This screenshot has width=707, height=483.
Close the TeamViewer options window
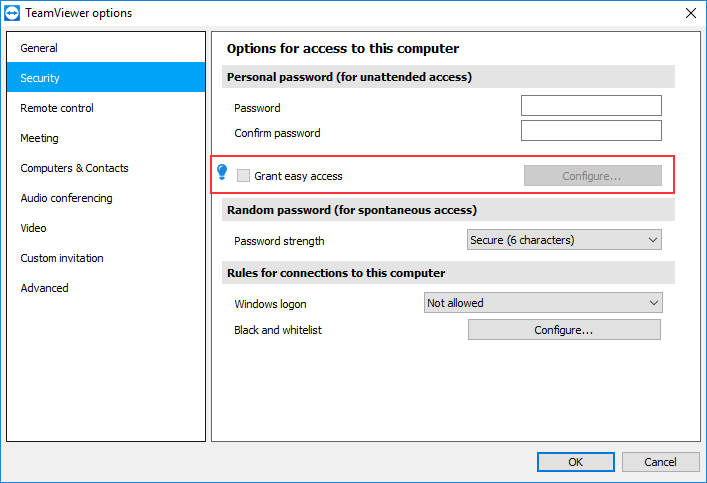690,13
